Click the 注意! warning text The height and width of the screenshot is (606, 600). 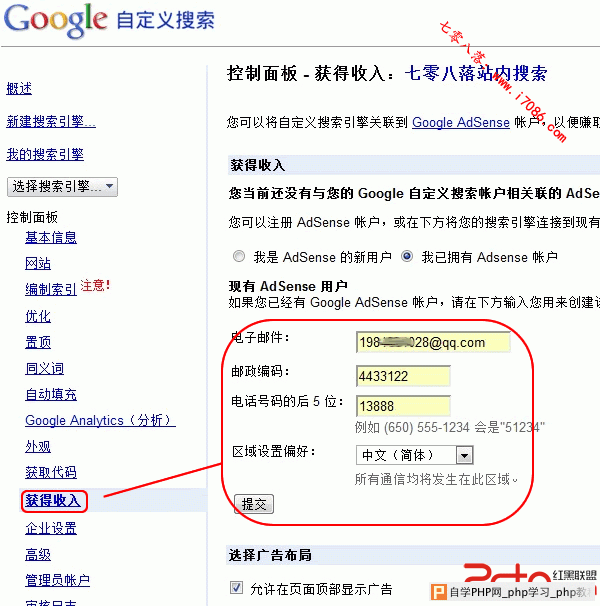[95, 285]
